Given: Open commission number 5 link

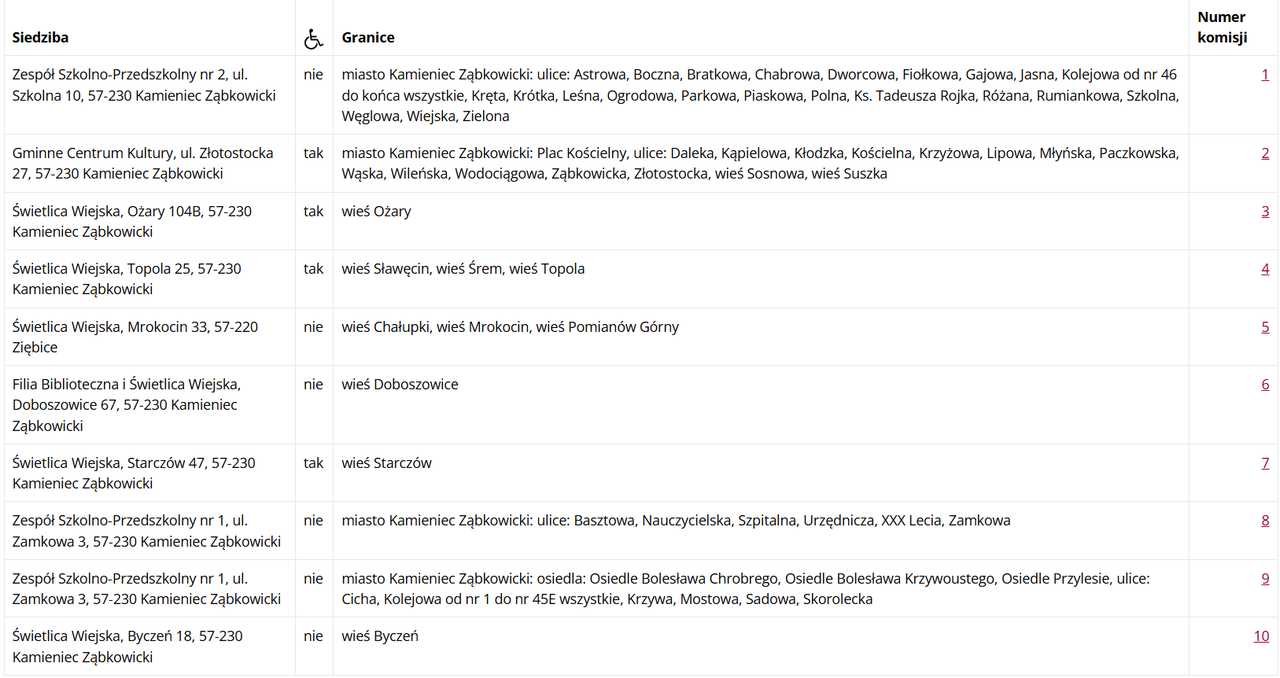Looking at the screenshot, I should point(1265,327).
